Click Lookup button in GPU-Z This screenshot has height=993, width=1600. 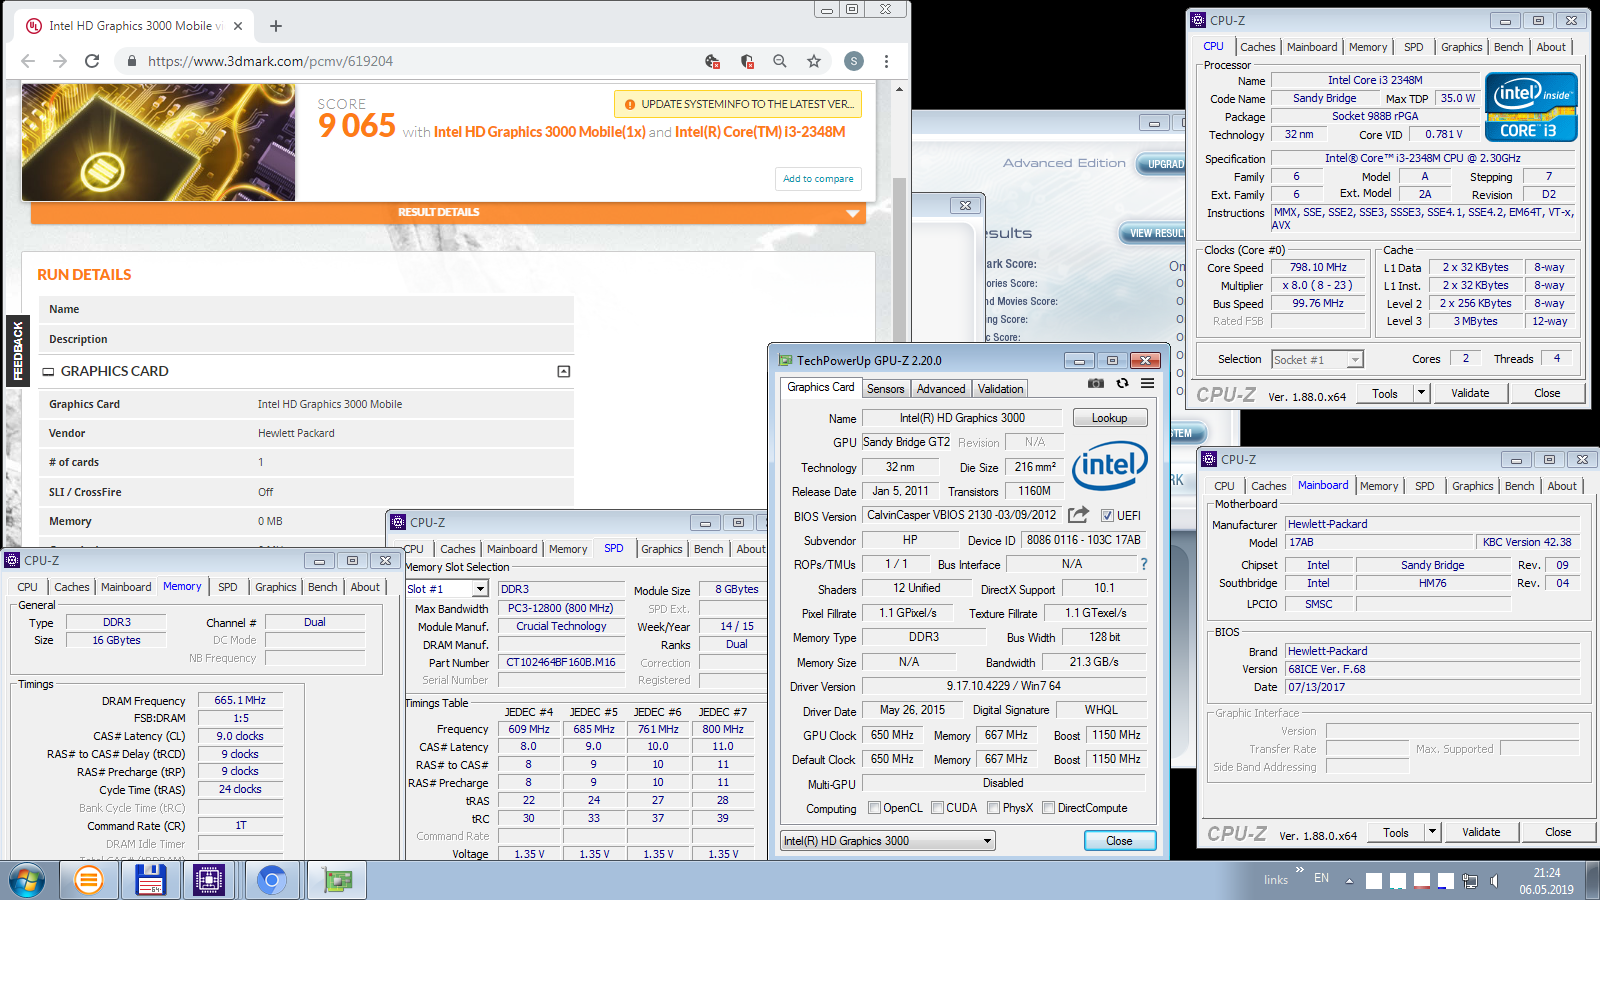coord(1109,418)
